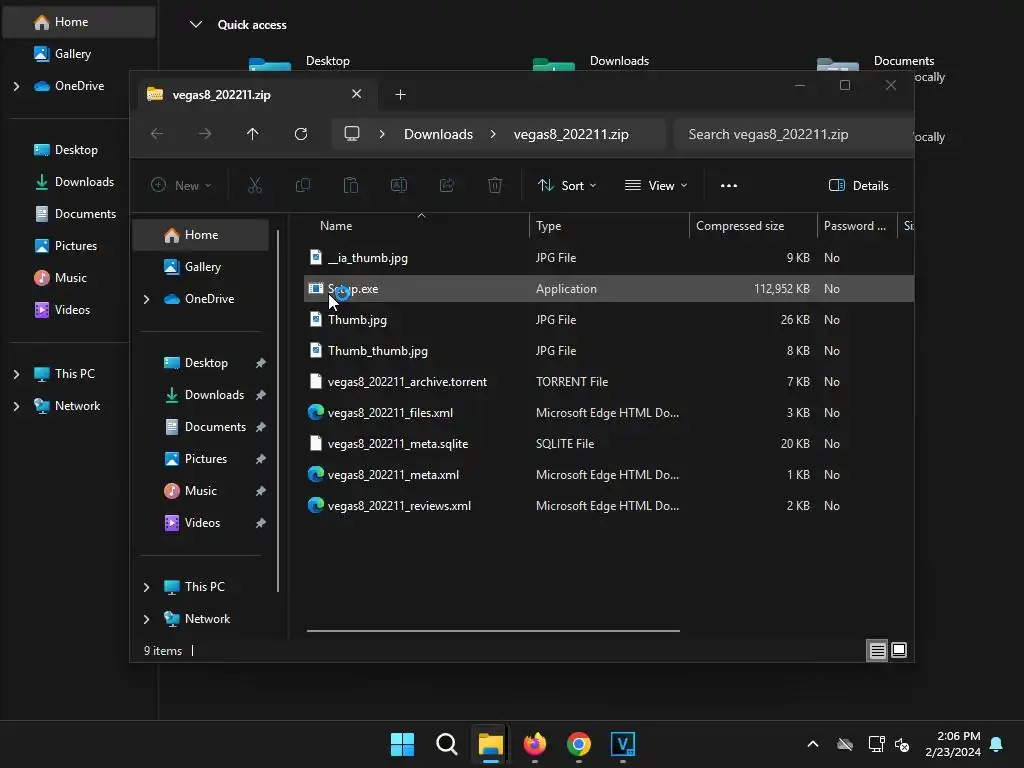Open the View dropdown menu
The width and height of the screenshot is (1024, 768).
tap(656, 185)
